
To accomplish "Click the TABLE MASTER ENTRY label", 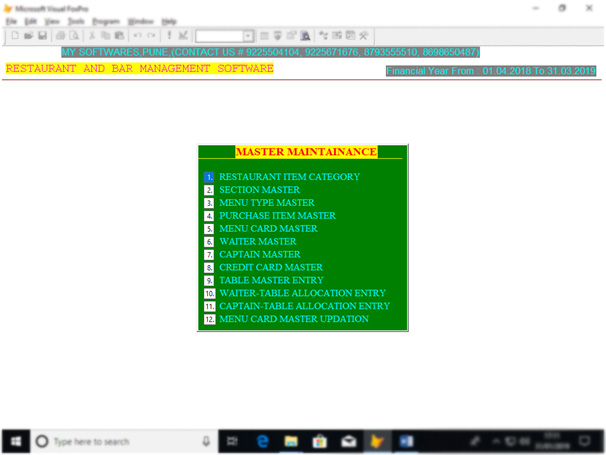I will click(x=271, y=280).
